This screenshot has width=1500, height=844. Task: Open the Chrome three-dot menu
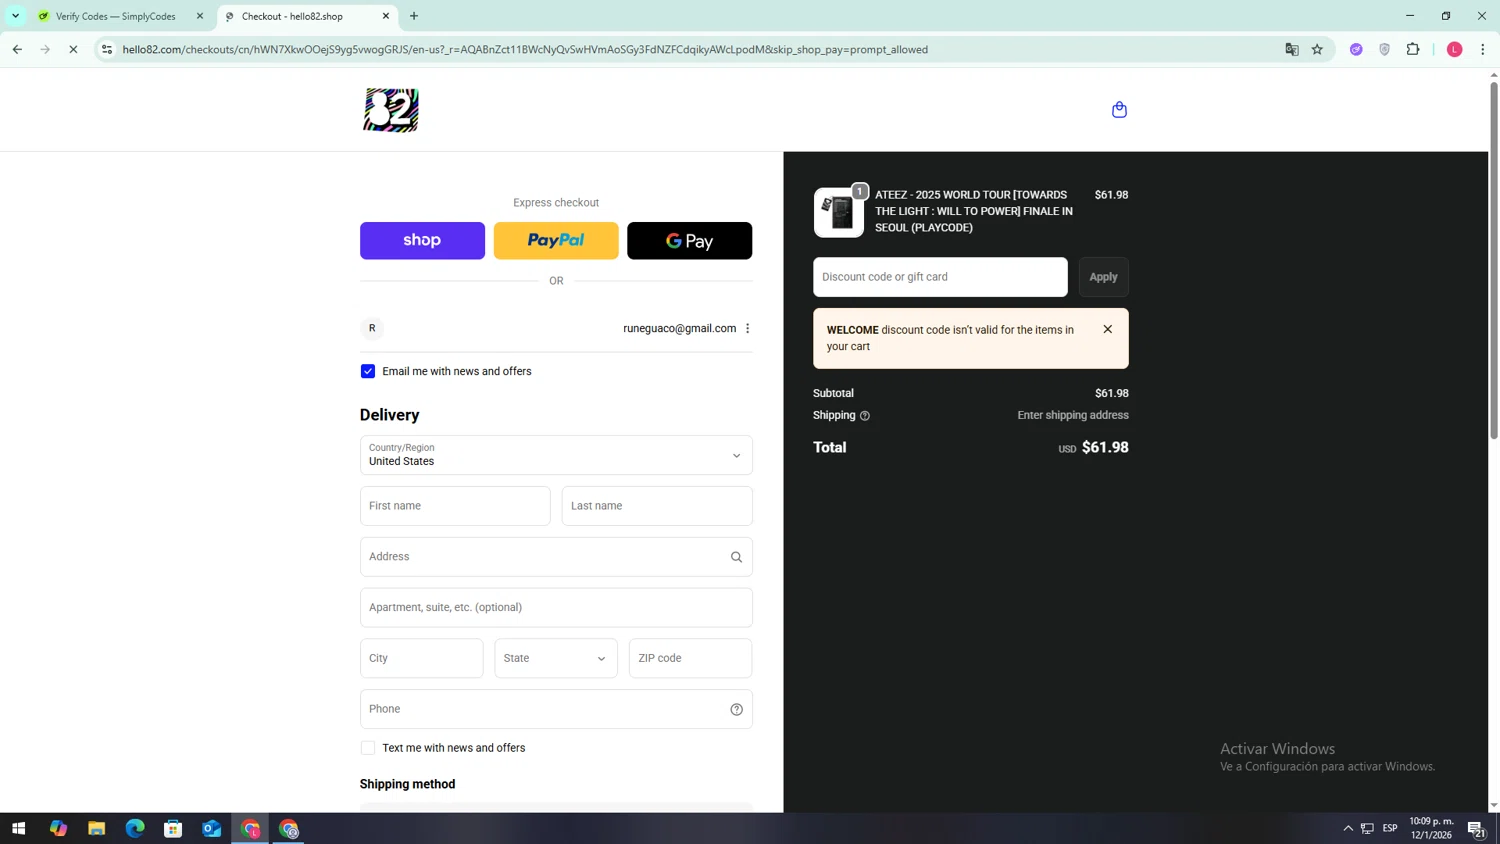[x=1482, y=49]
